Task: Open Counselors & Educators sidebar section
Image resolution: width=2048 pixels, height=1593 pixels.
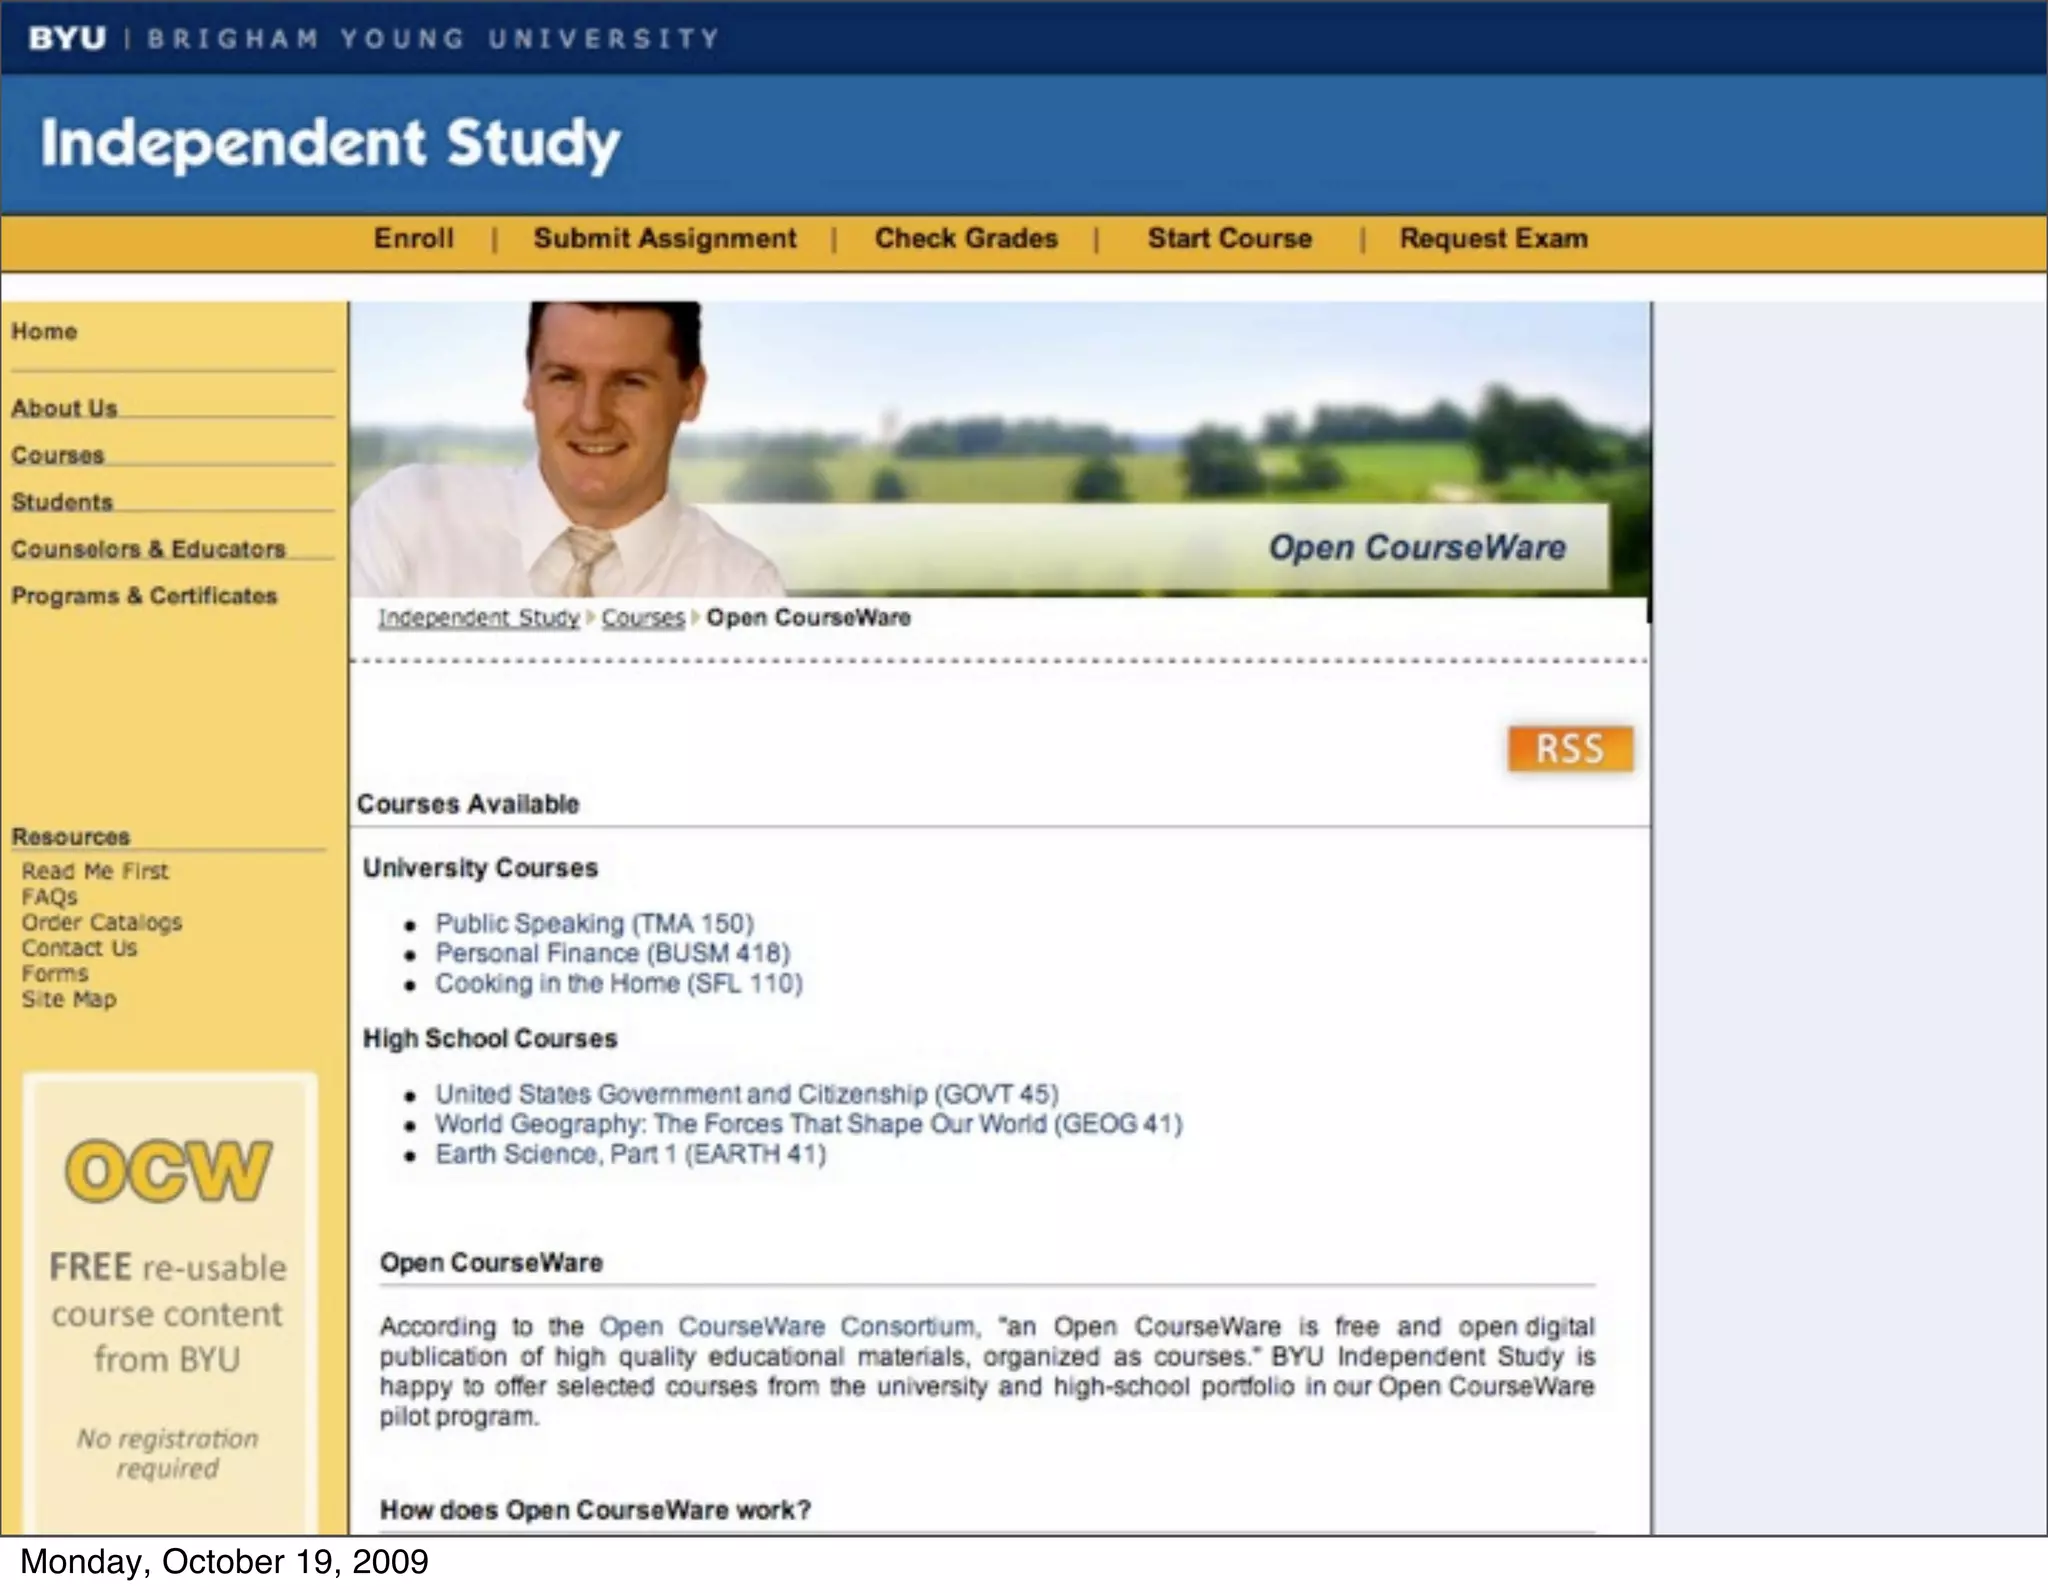Action: (x=148, y=549)
